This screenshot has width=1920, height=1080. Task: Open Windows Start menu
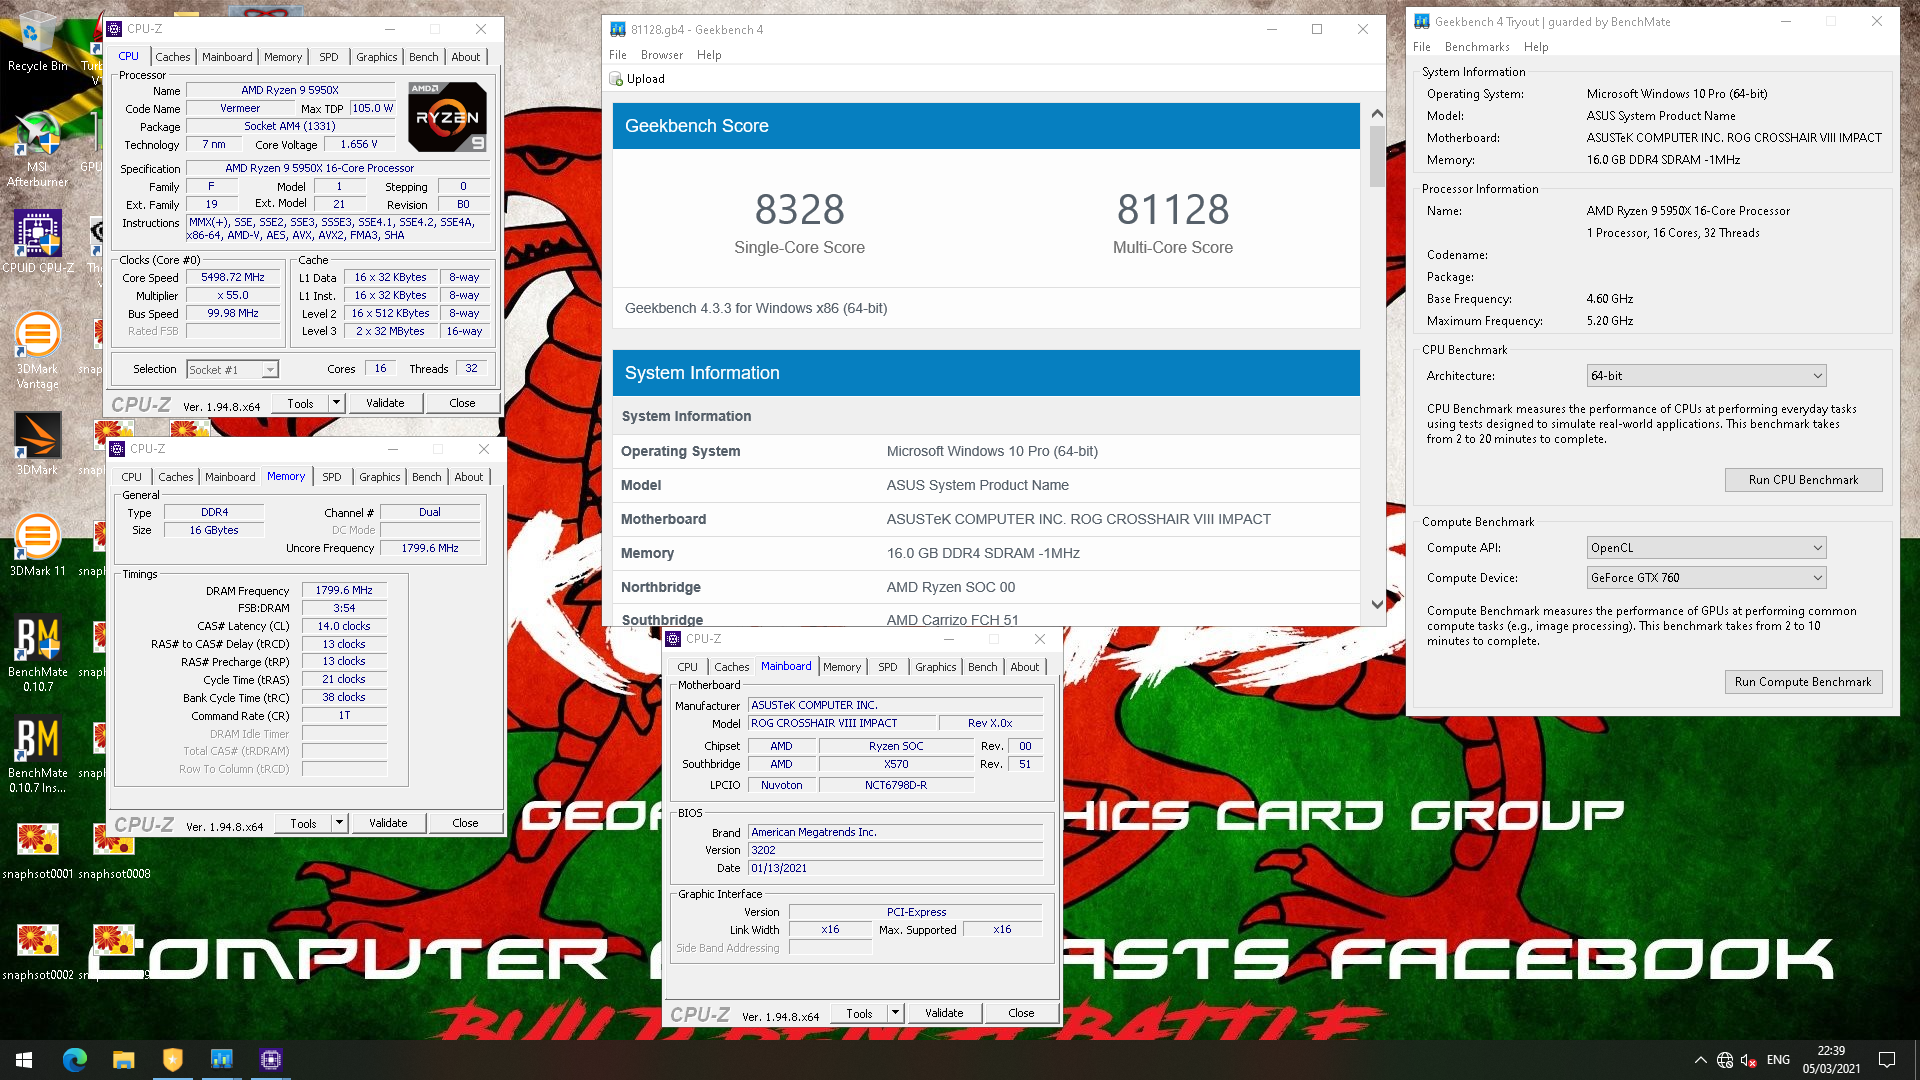coord(24,1060)
